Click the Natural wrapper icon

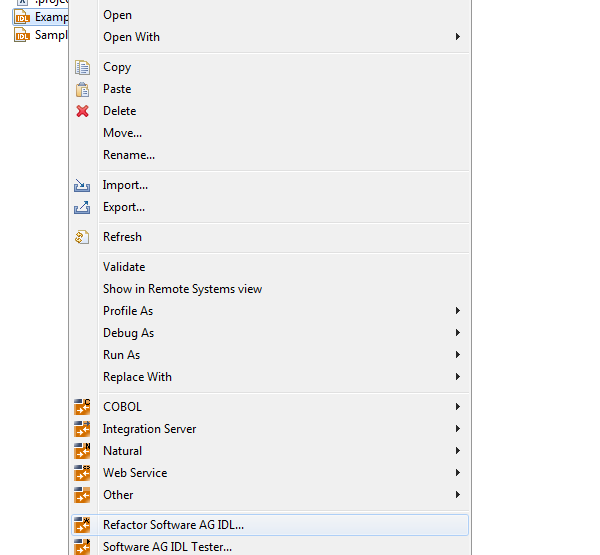coord(82,451)
